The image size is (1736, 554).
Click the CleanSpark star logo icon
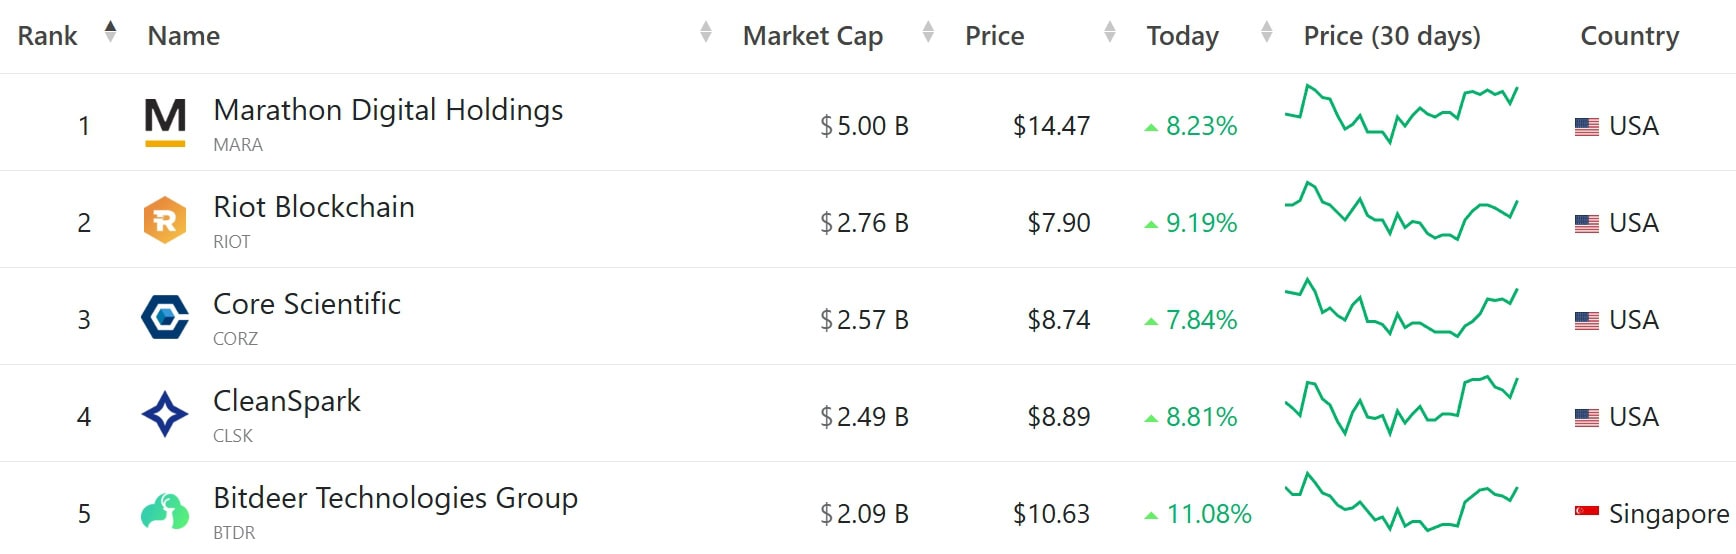(165, 414)
